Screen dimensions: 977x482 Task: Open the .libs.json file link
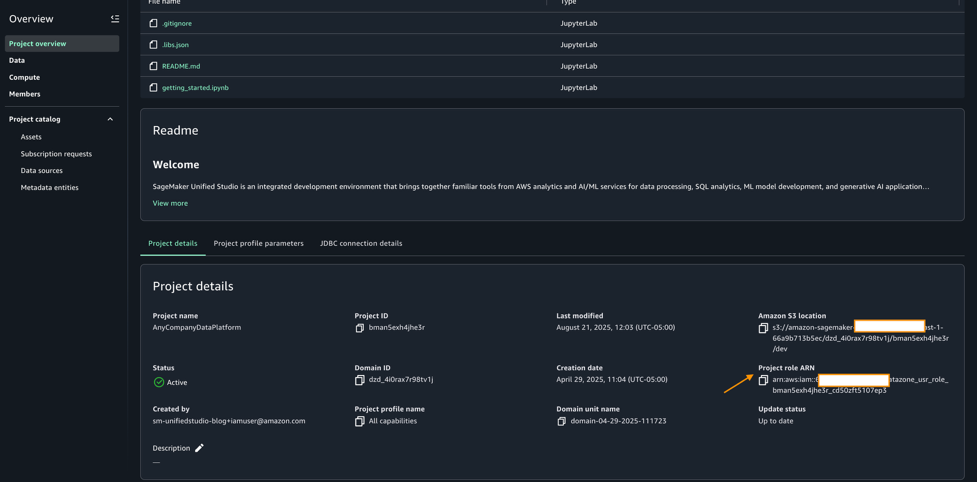pos(175,45)
